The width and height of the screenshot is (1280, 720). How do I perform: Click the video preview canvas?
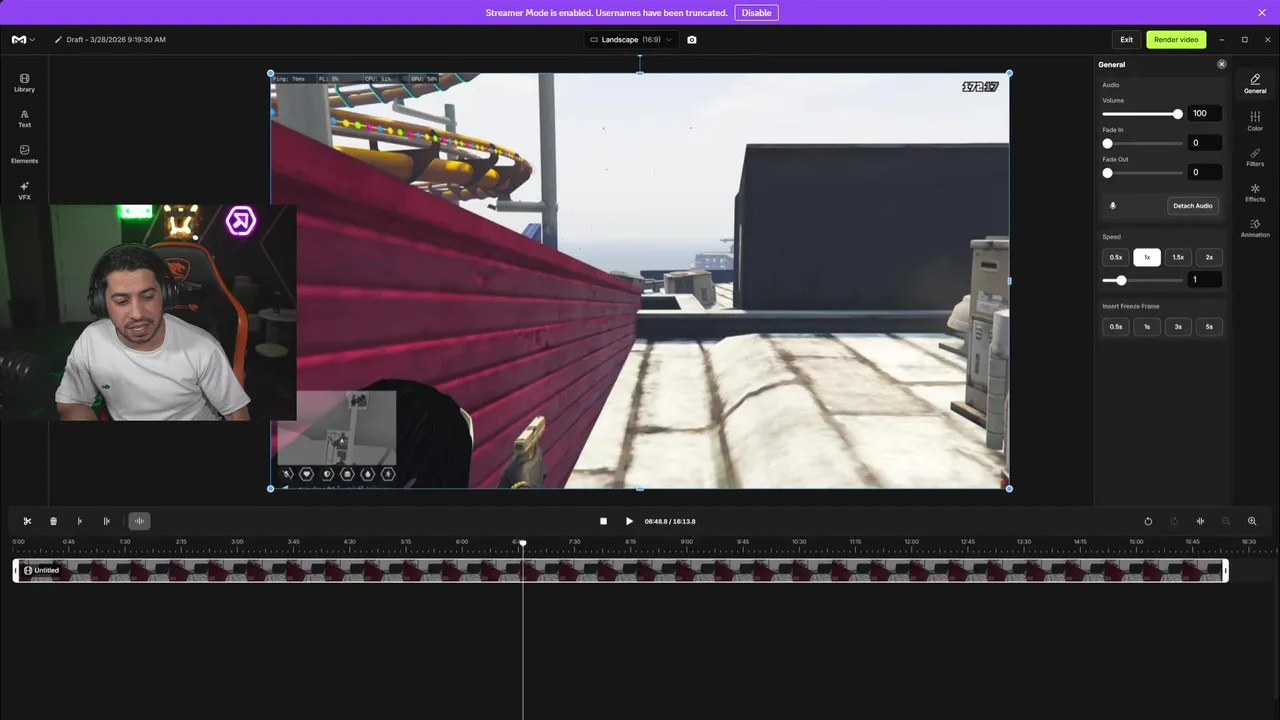click(640, 281)
